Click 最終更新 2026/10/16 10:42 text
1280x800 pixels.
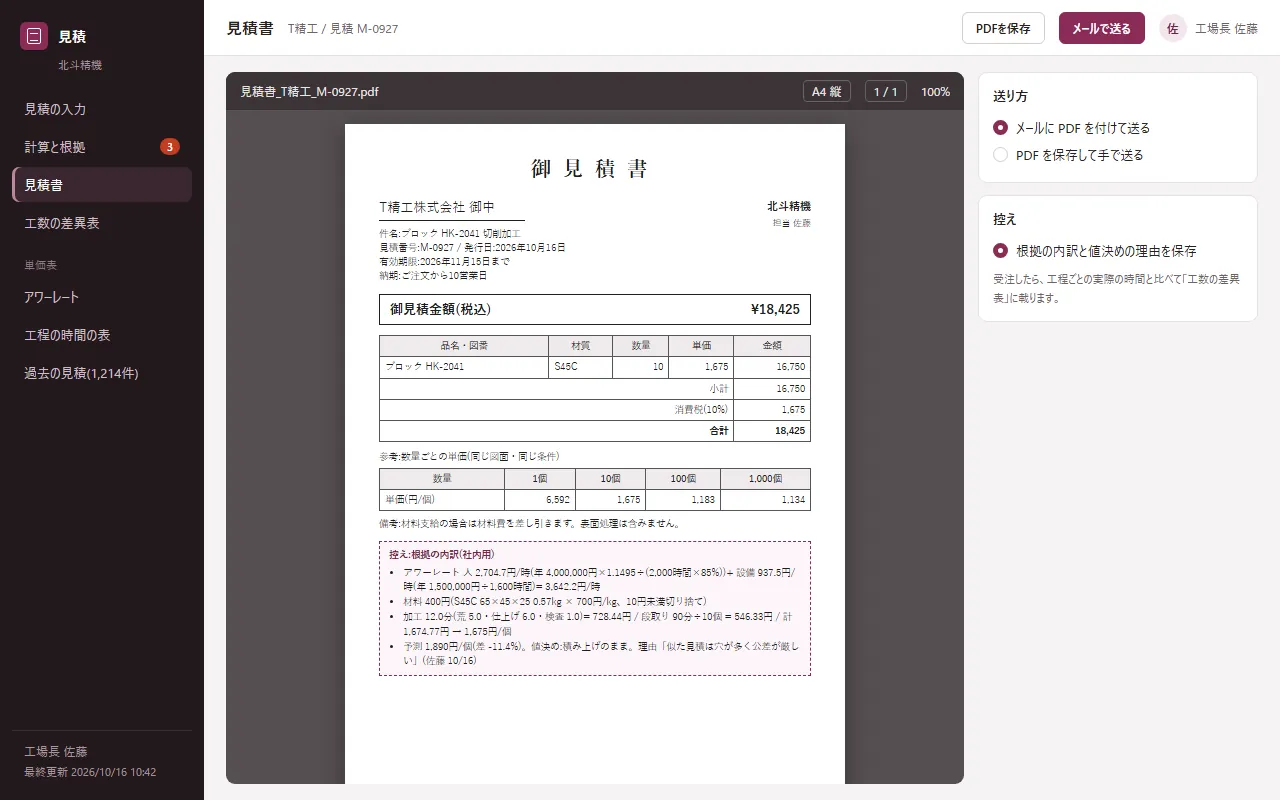point(90,772)
